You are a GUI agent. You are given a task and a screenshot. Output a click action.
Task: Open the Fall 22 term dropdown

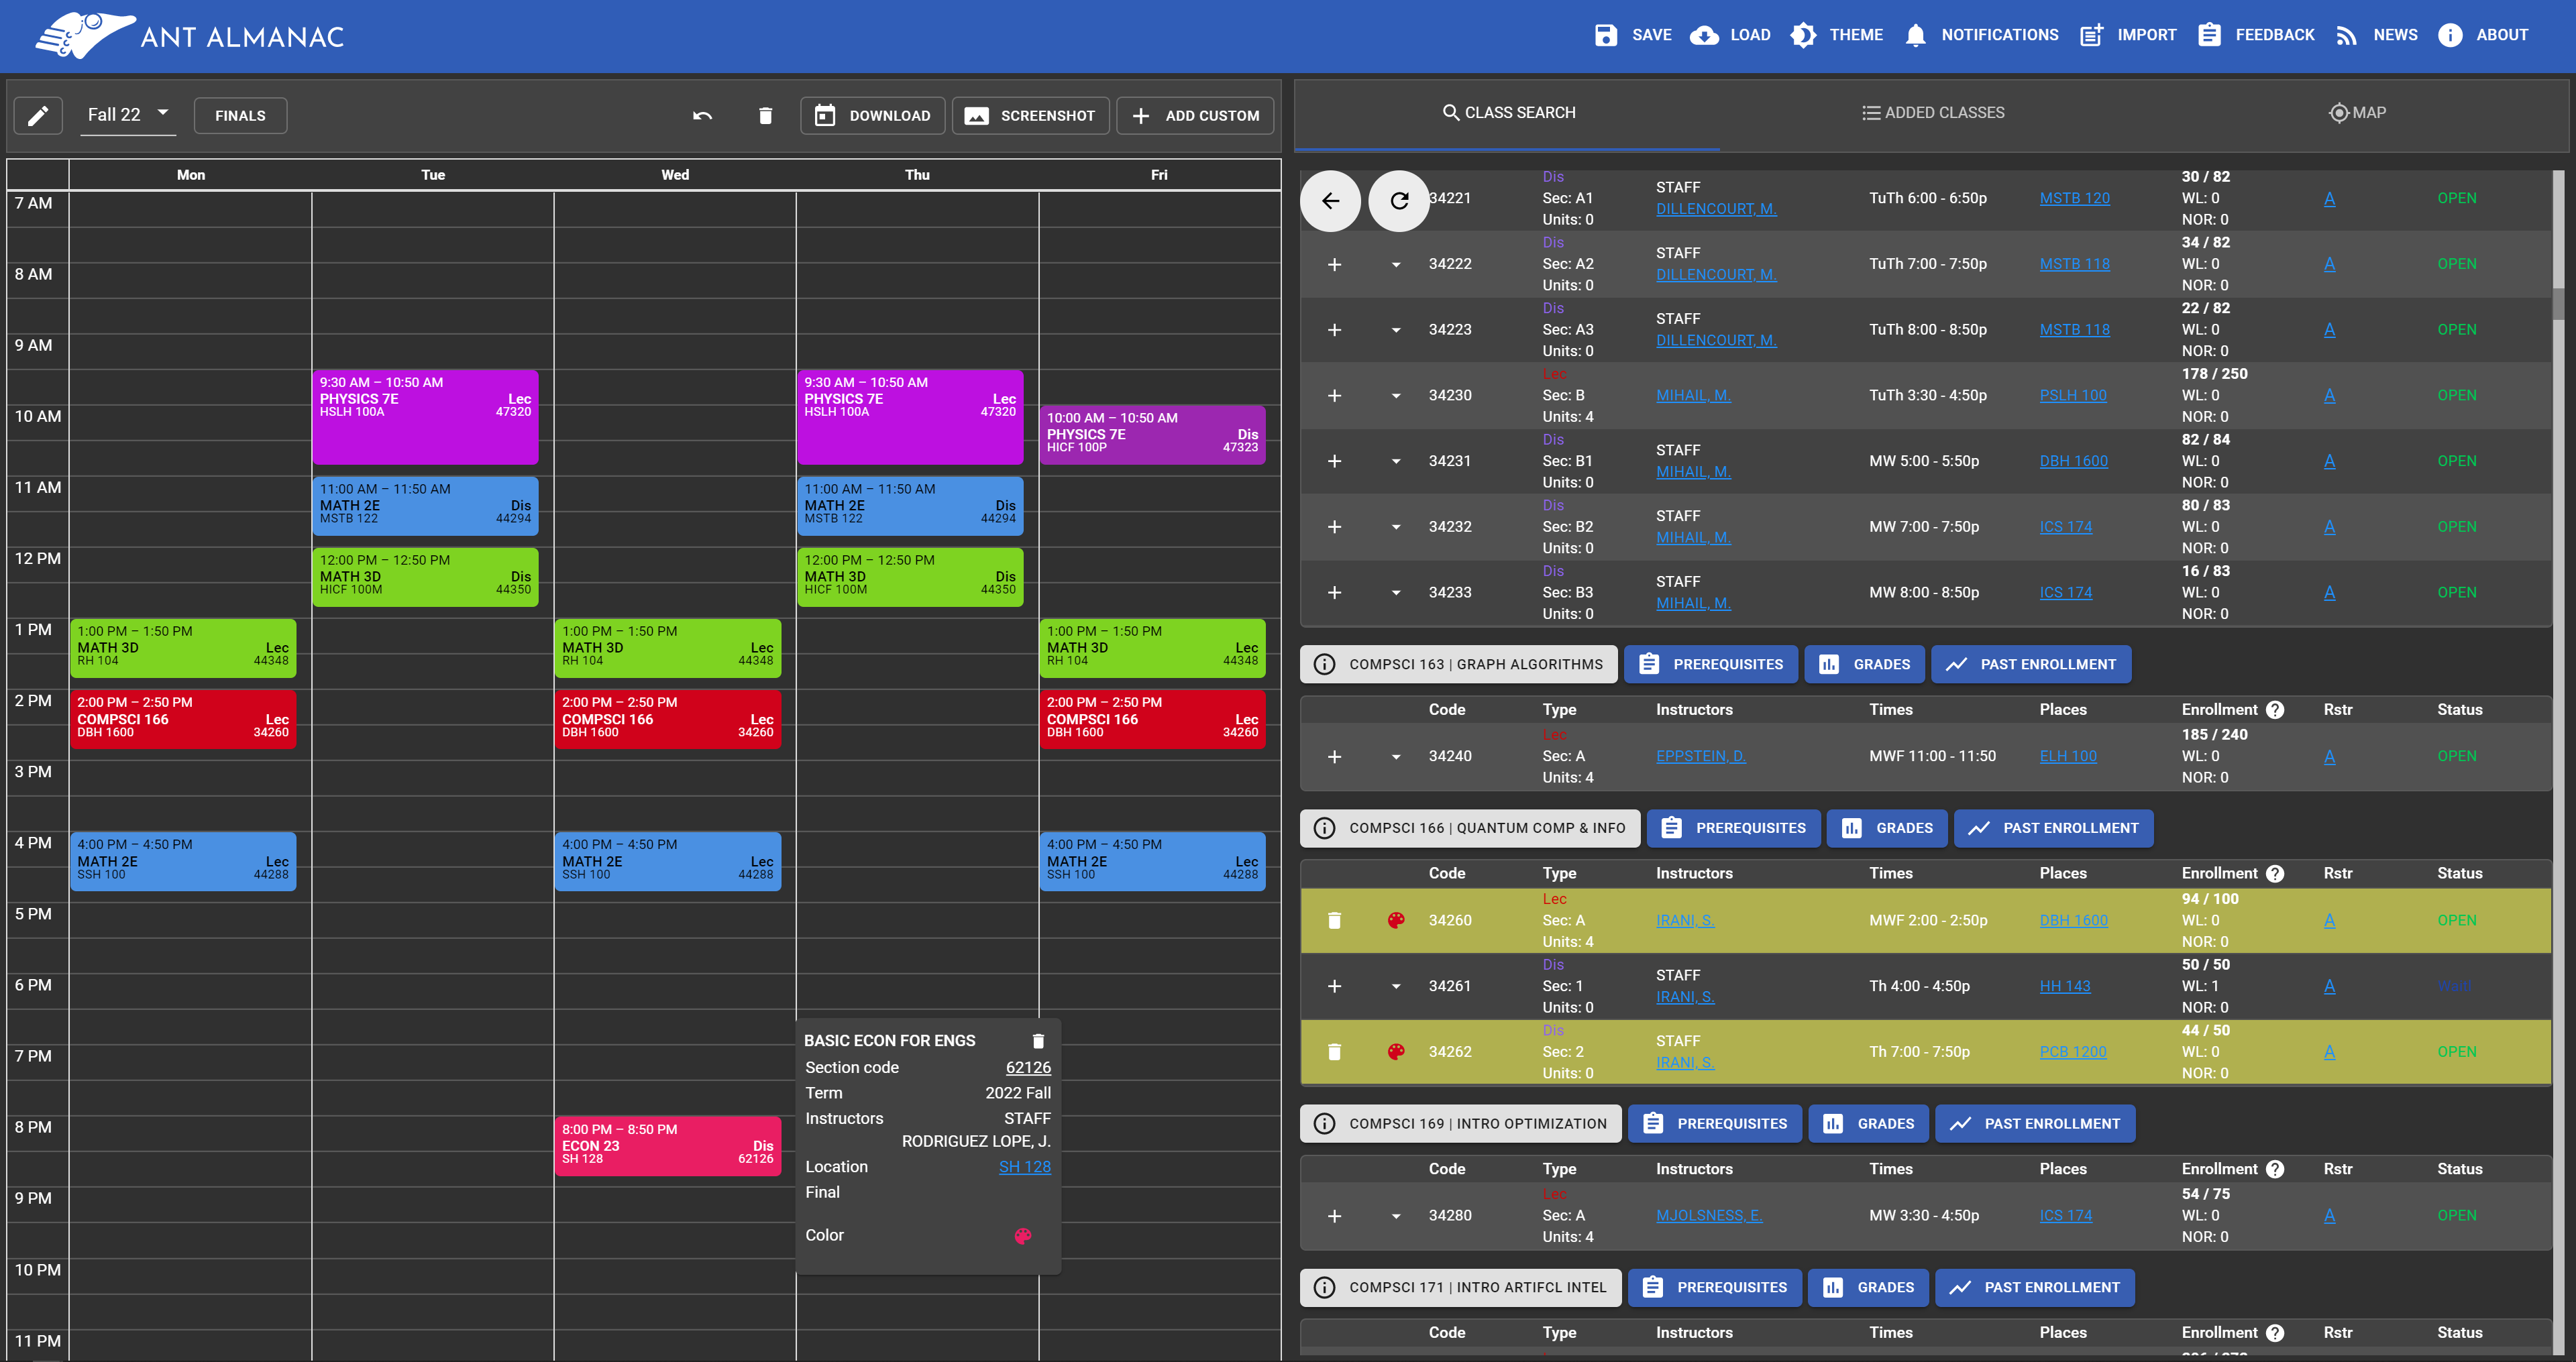(x=128, y=115)
